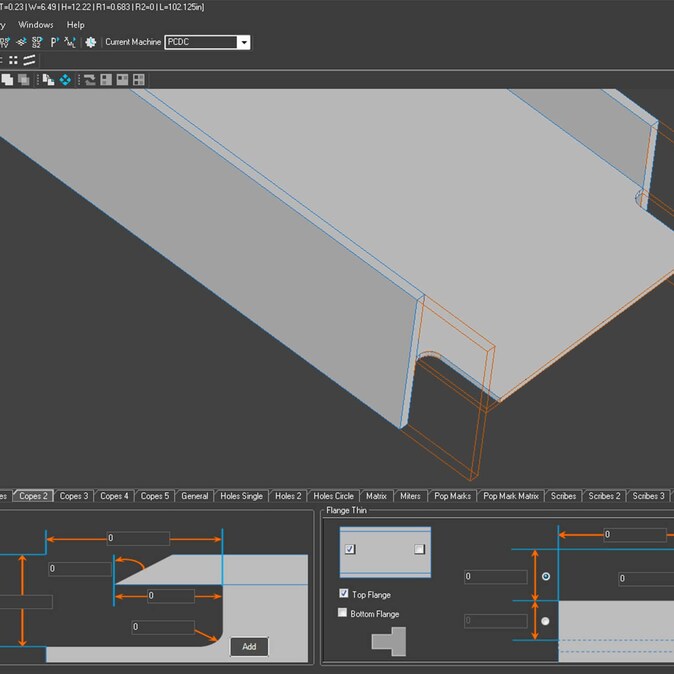Switch to the Copes 4 tab
674x674 pixels.
click(x=114, y=496)
